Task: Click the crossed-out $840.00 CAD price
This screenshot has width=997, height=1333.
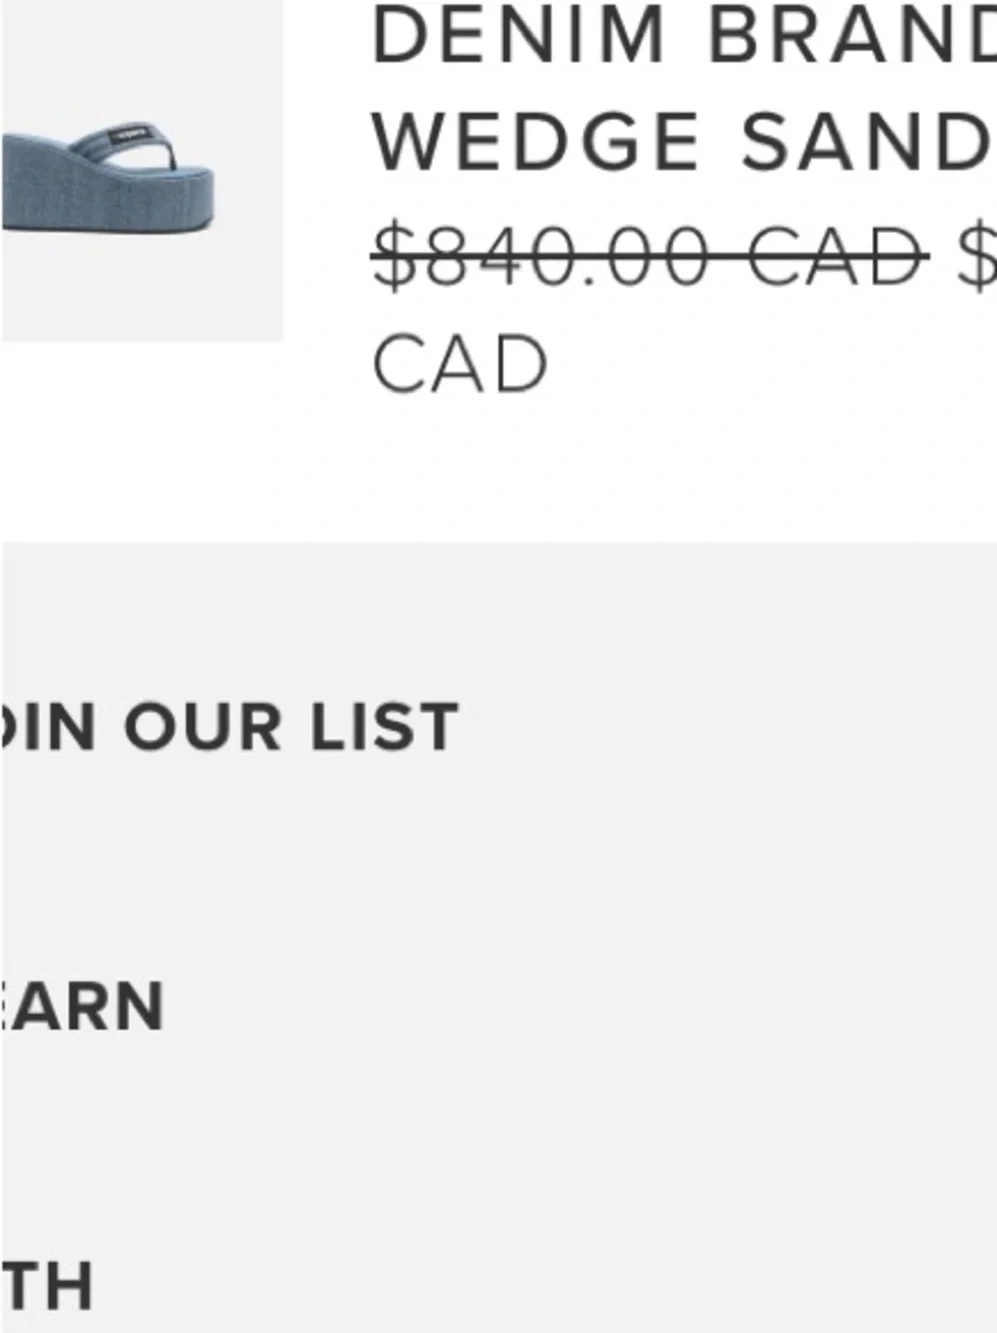Action: [650, 255]
